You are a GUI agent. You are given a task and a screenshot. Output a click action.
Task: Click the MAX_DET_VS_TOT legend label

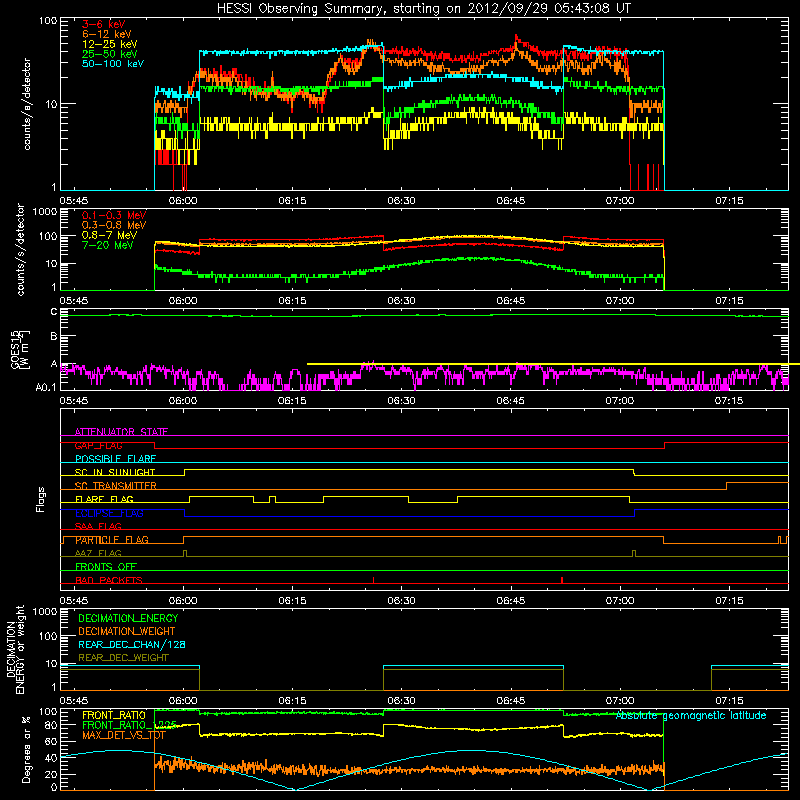pyautogui.click(x=124, y=735)
